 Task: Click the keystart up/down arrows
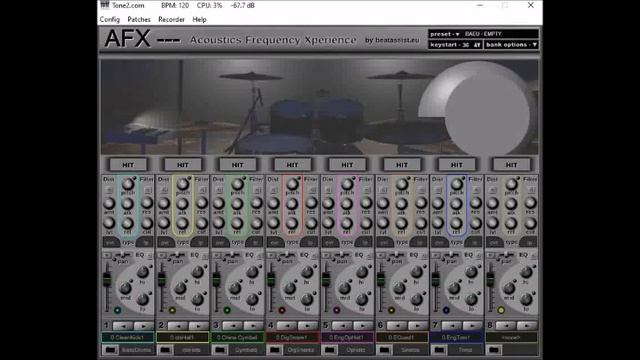(x=477, y=45)
